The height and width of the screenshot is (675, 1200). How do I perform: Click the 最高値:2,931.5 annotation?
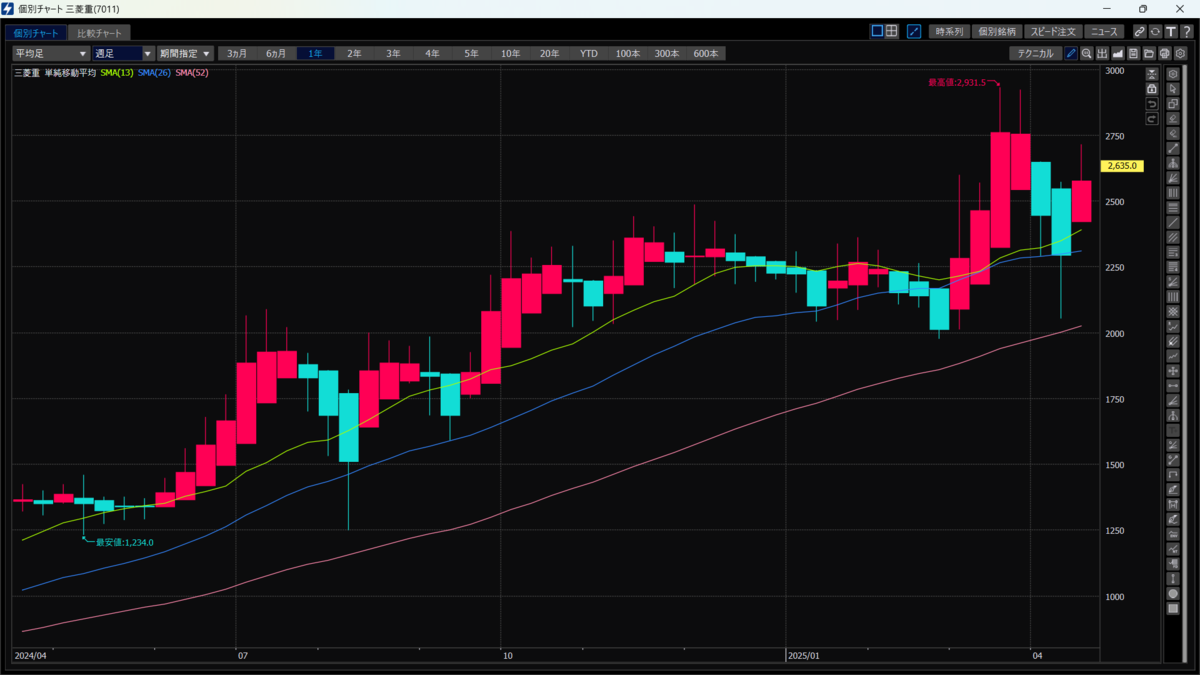[957, 83]
